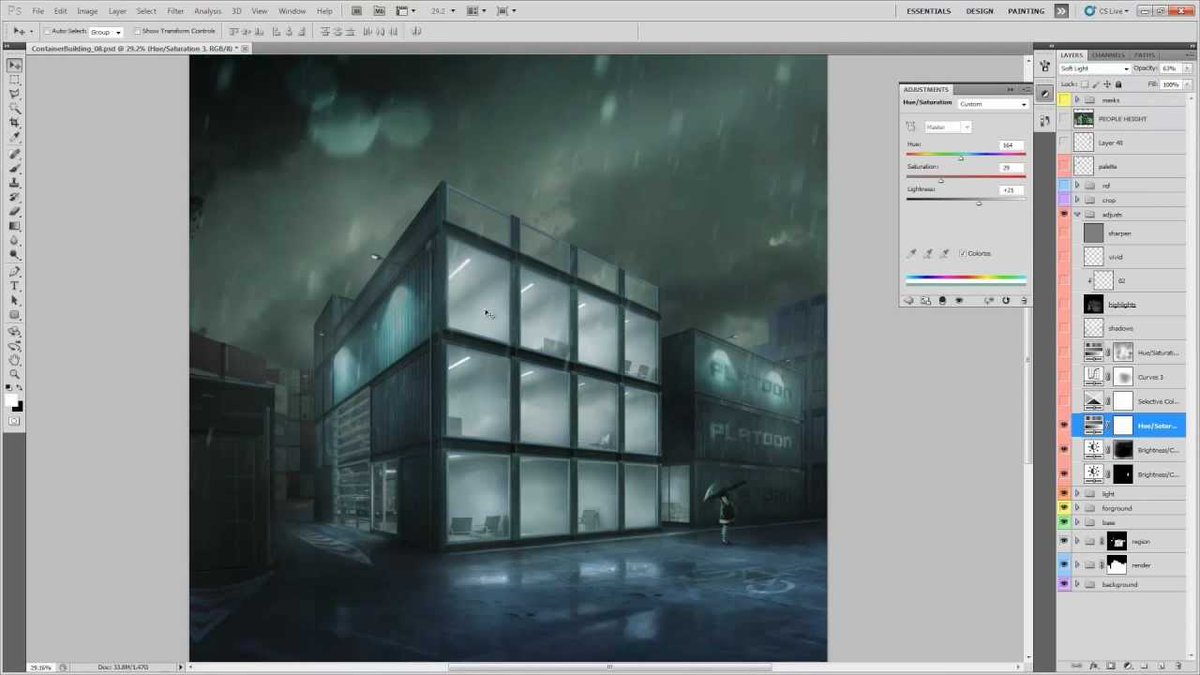Screen dimensions: 1200x675
Task: Select the Pen tool
Action: [x=15, y=272]
